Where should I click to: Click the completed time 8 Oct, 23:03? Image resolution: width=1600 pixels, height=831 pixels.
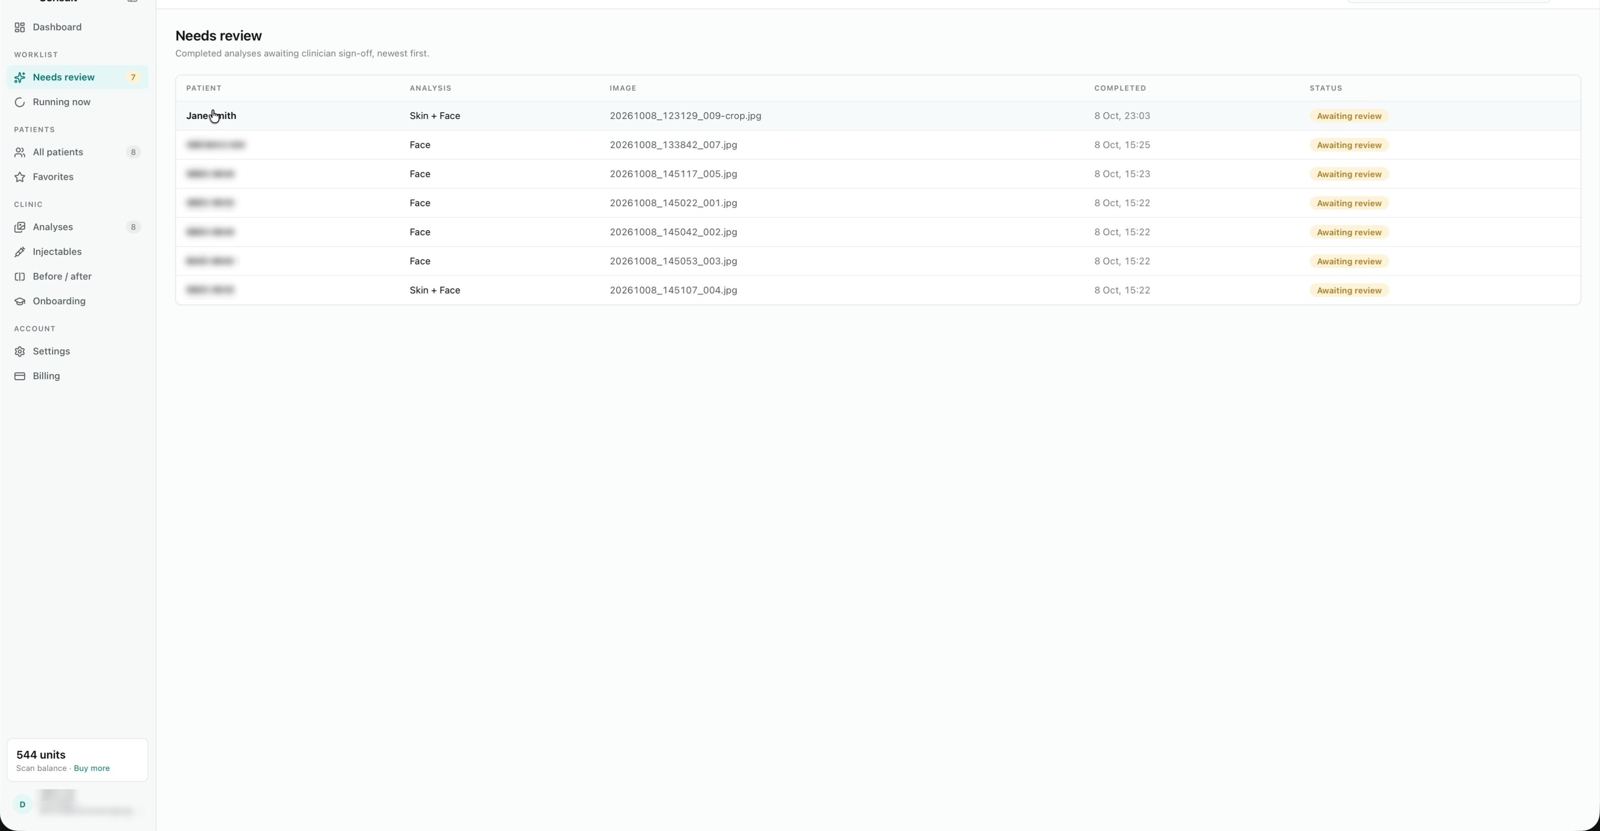pyautogui.click(x=1122, y=116)
